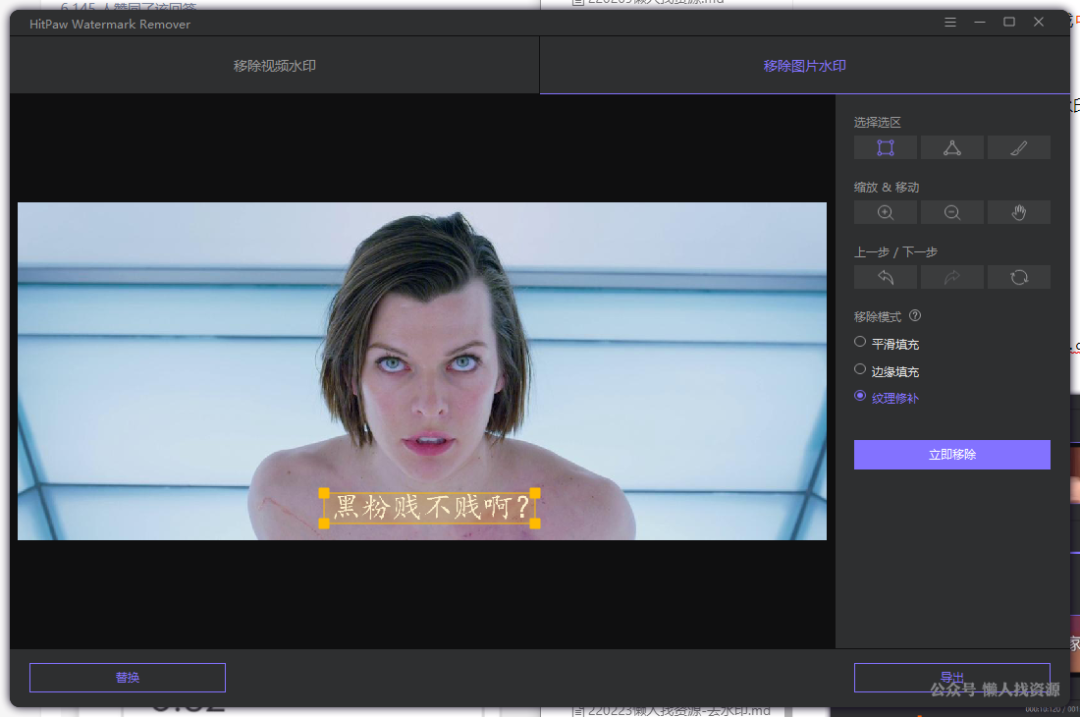Screen dimensions: 1080x717
Task: Undo the last step
Action: point(885,277)
